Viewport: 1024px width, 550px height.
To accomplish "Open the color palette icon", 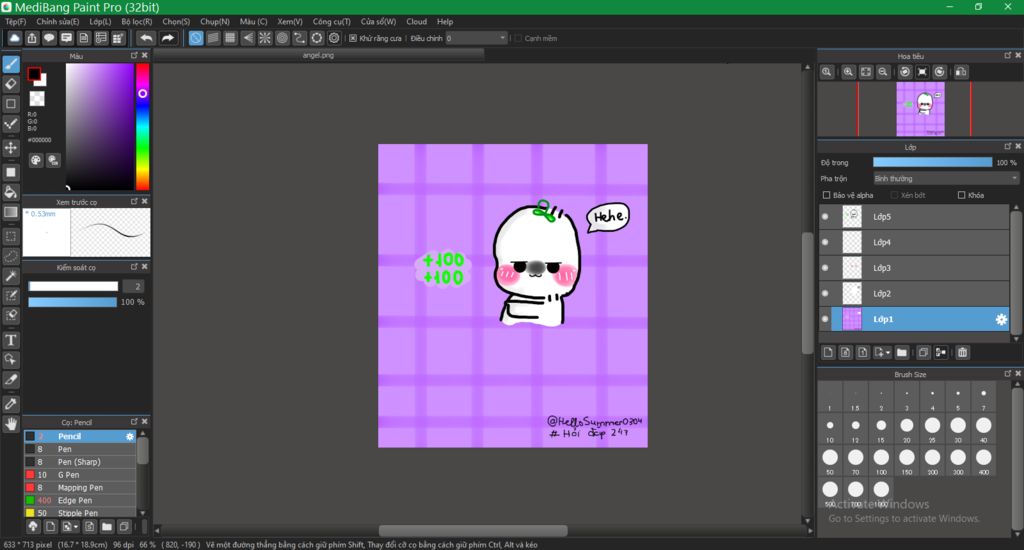I will [x=36, y=160].
